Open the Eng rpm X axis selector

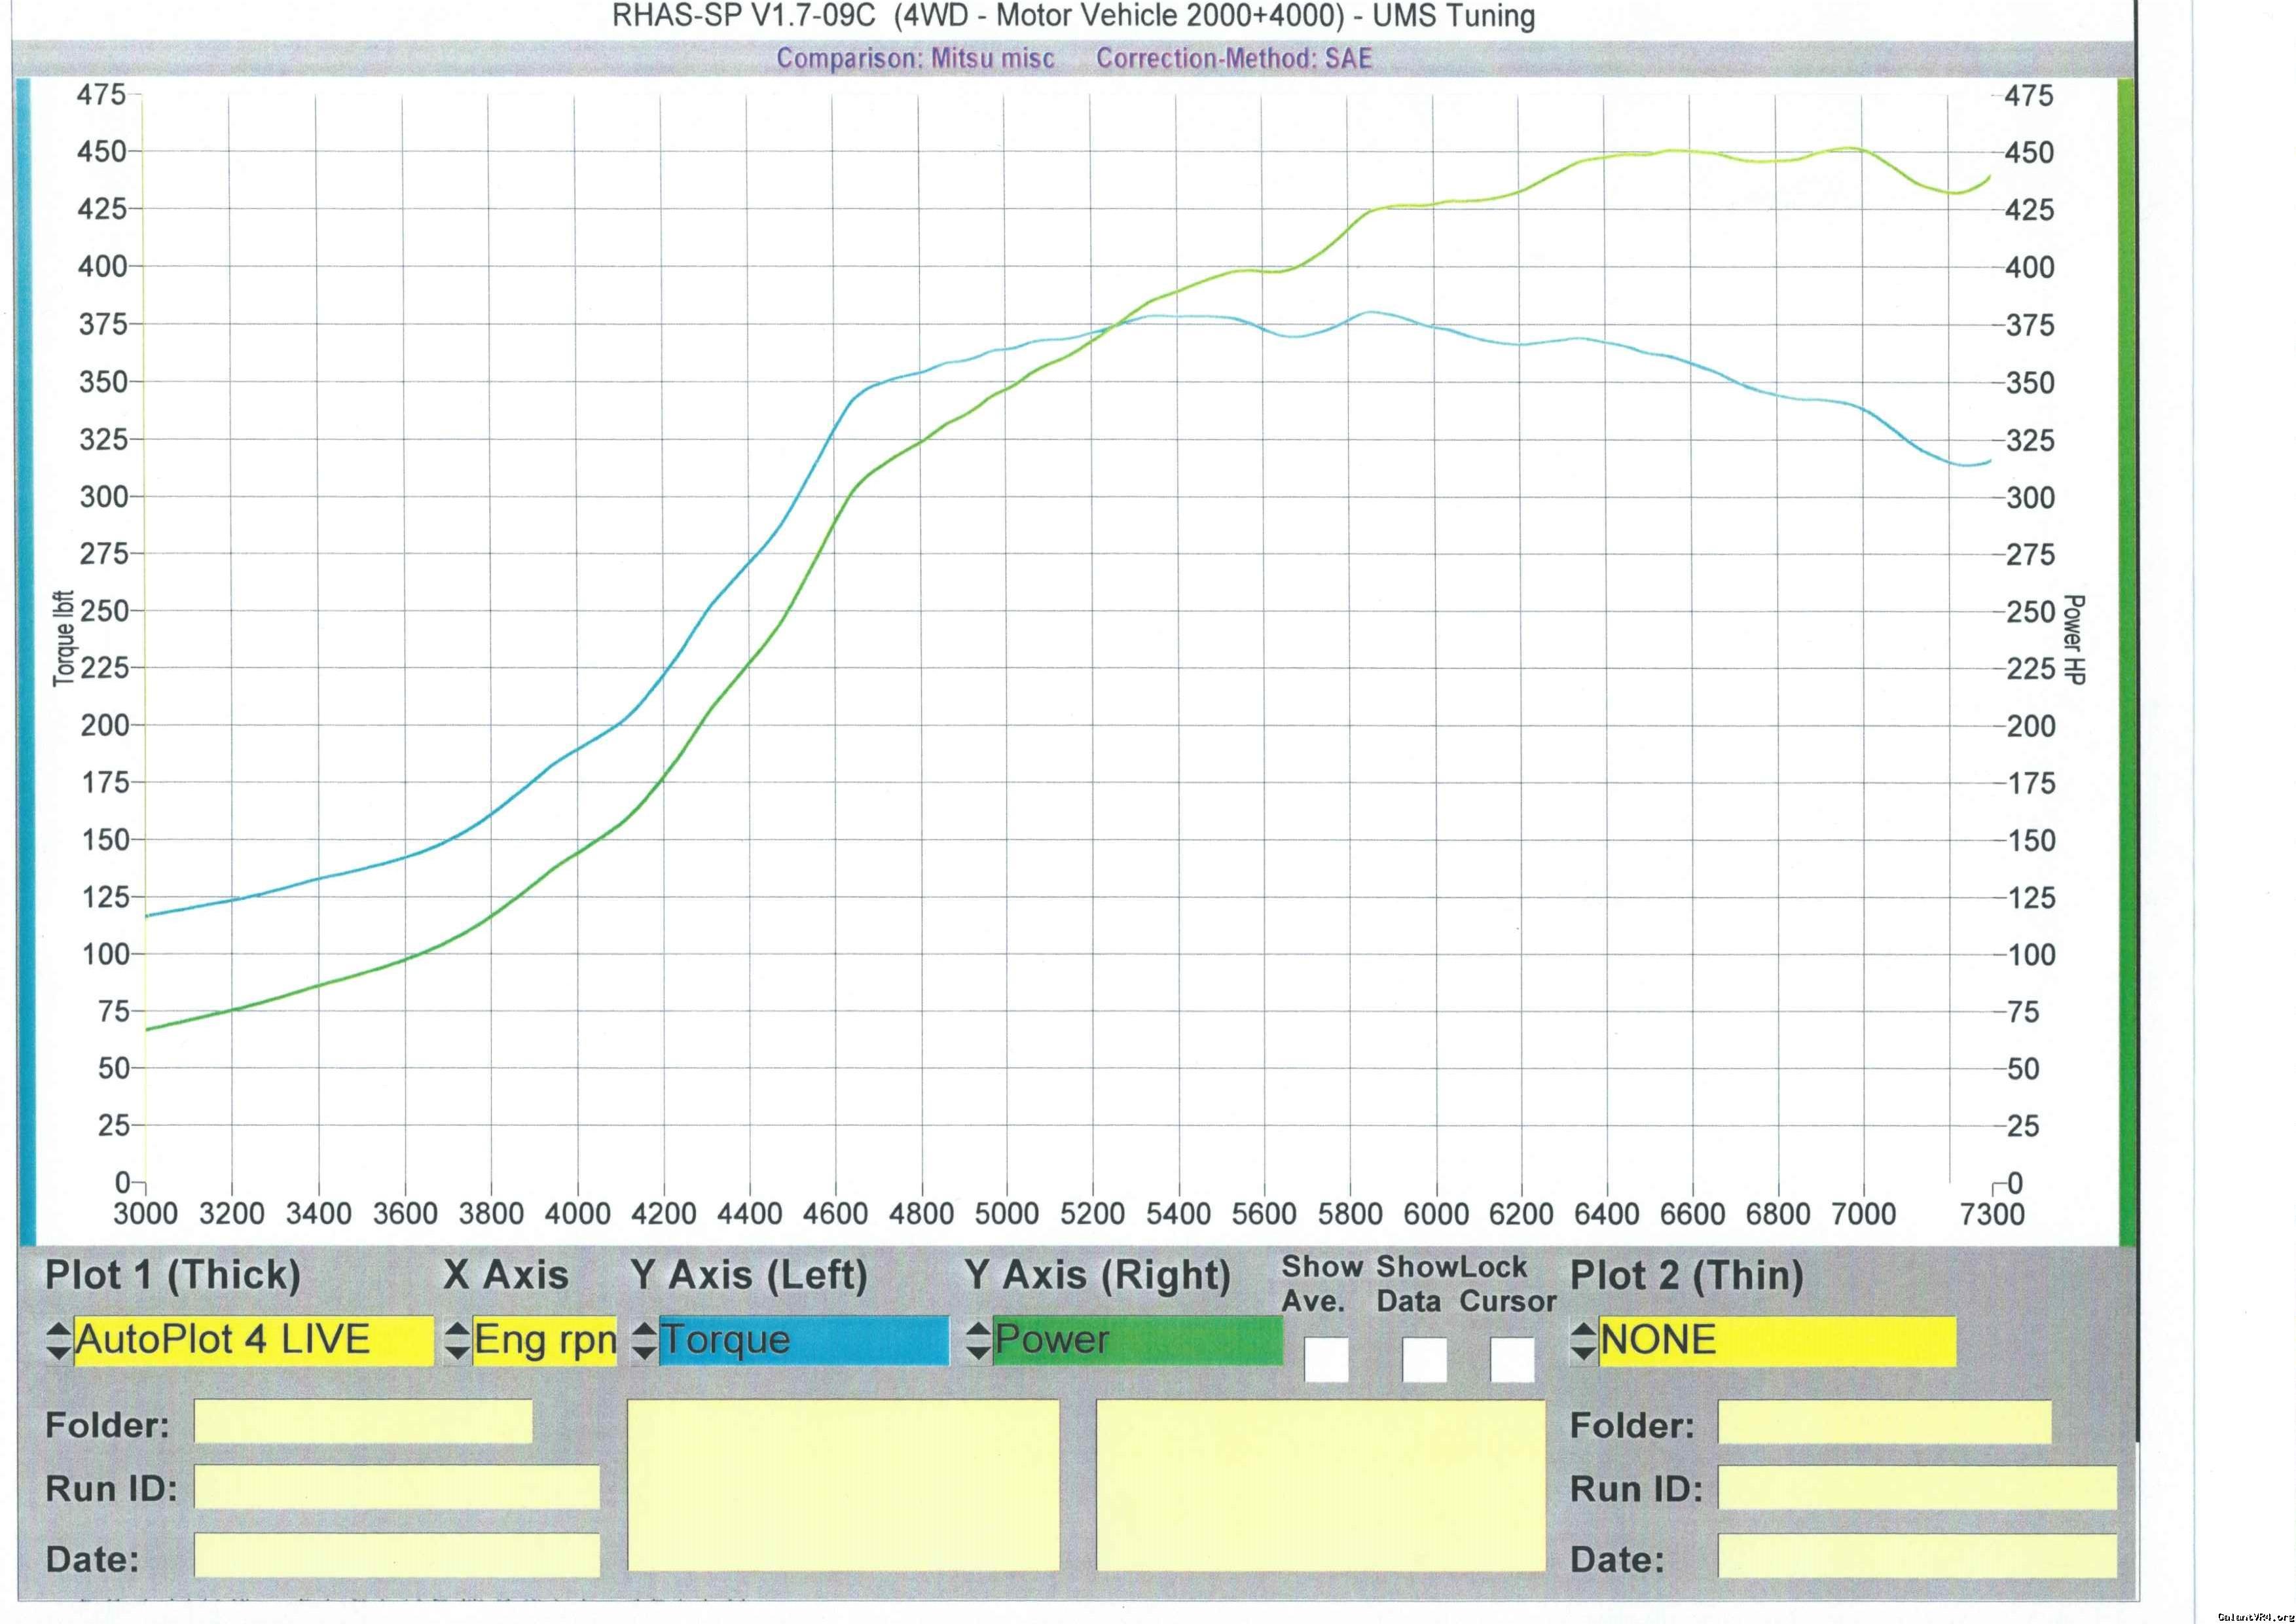pyautogui.click(x=544, y=1341)
